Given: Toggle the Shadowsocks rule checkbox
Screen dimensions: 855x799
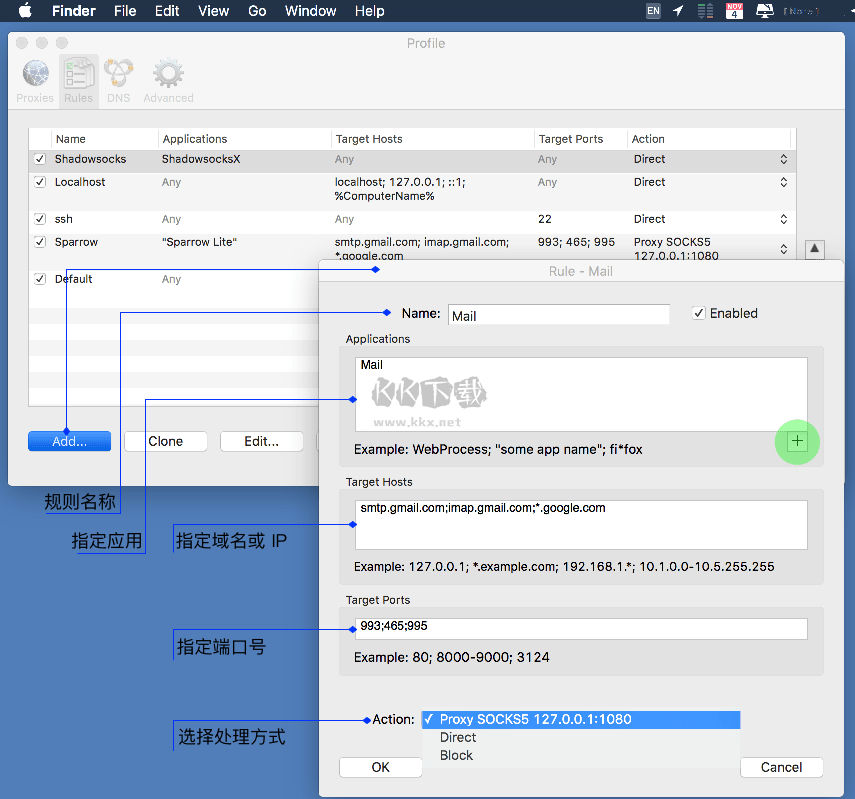Looking at the screenshot, I should (40, 159).
